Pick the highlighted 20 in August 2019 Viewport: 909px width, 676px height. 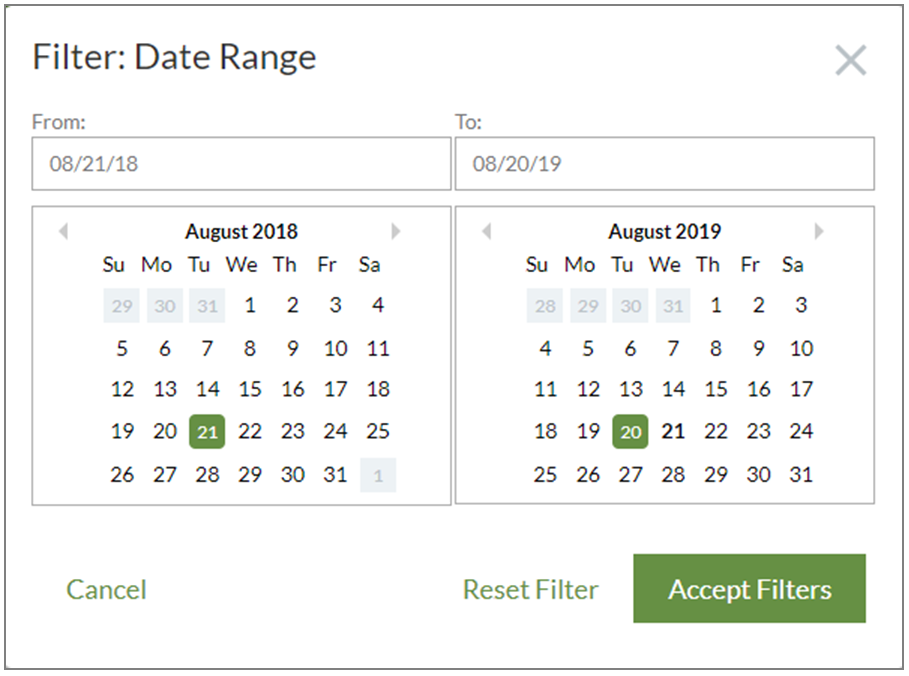pyautogui.click(x=630, y=431)
